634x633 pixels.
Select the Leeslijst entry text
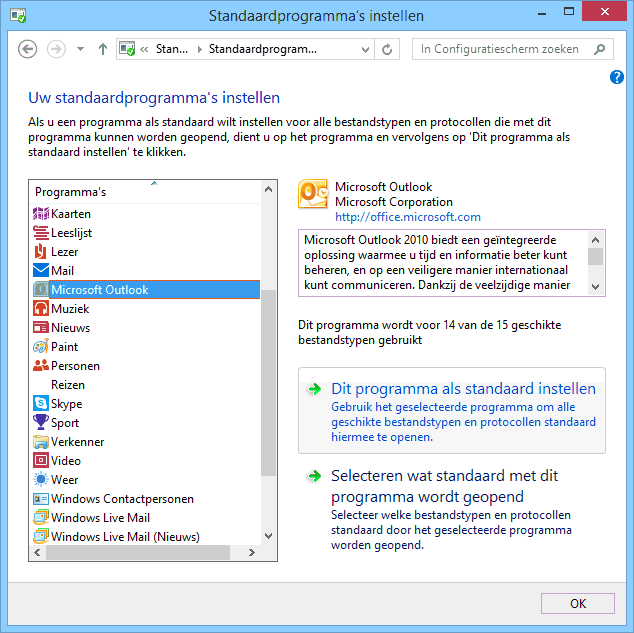click(x=72, y=233)
